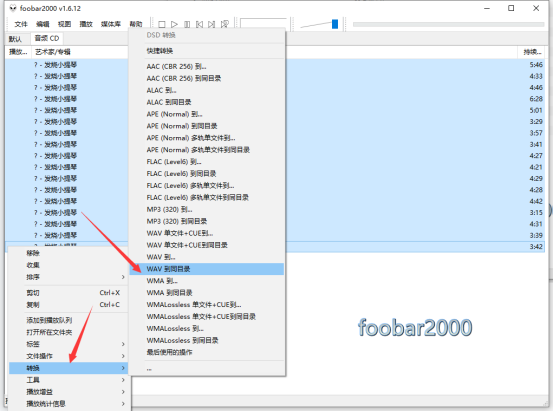This screenshot has height=412, width=554.
Task: Click the Next track icon
Action: tap(211, 24)
